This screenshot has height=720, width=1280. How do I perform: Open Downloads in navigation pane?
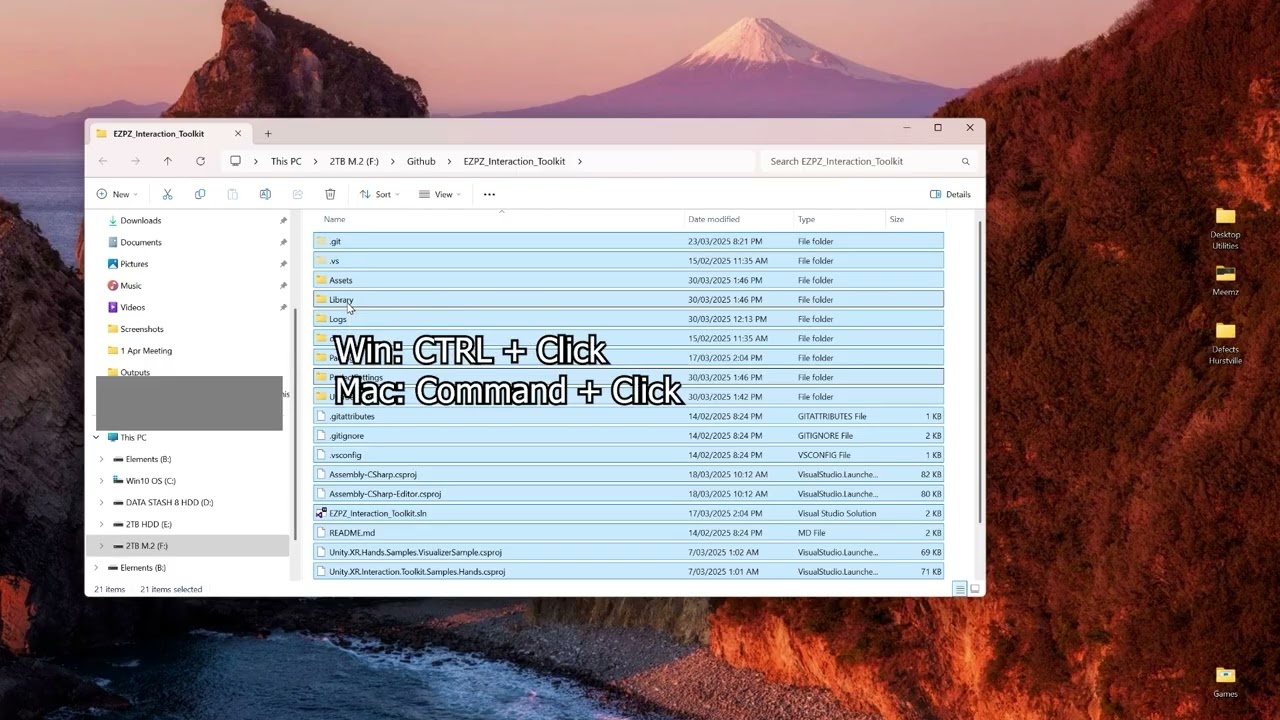[141, 220]
